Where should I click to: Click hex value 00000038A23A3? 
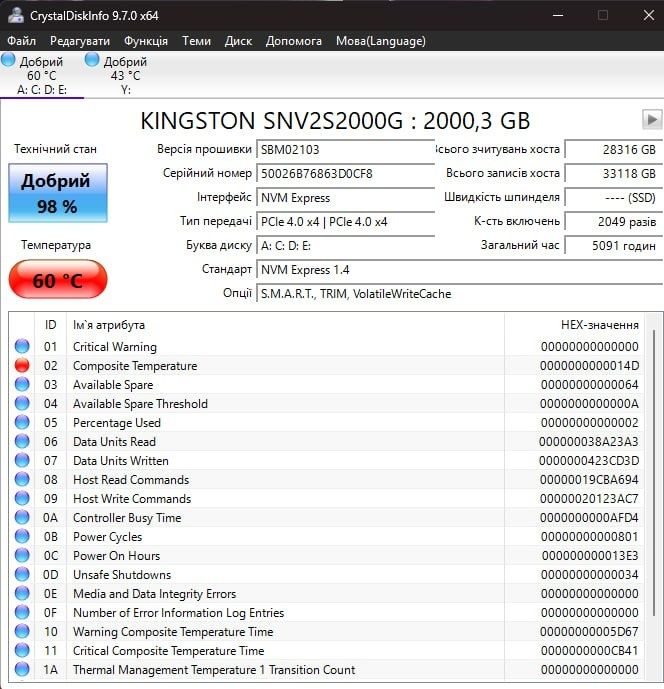pyautogui.click(x=589, y=442)
